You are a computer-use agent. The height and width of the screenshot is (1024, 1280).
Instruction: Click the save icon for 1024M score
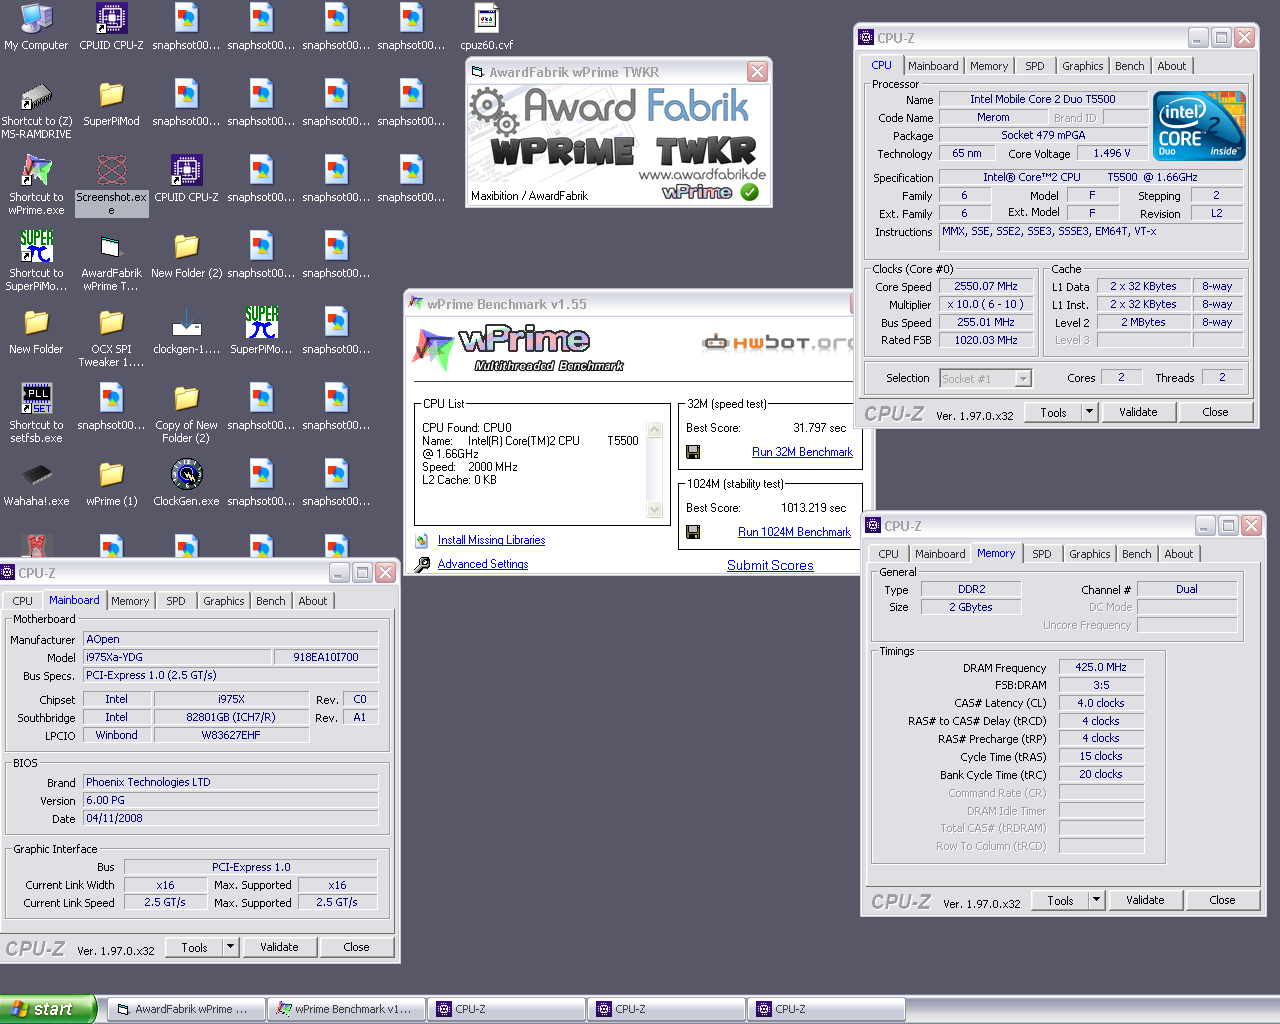[692, 532]
